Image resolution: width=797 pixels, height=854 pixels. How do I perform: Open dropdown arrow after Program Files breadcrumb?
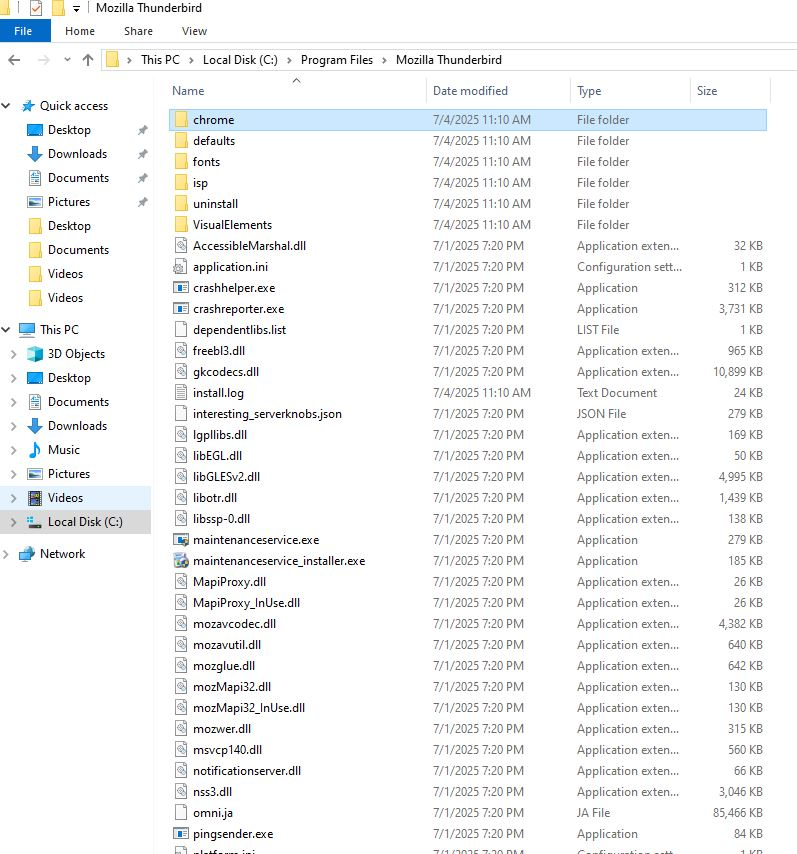[x=384, y=60]
